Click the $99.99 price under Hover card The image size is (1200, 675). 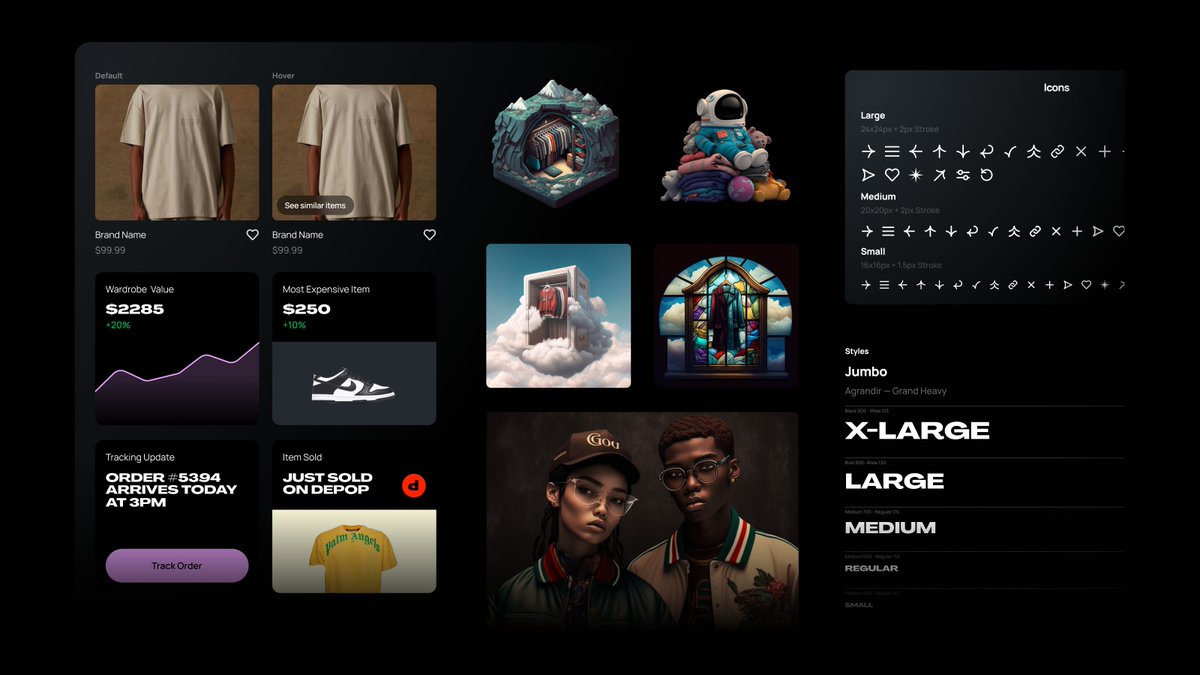287,250
